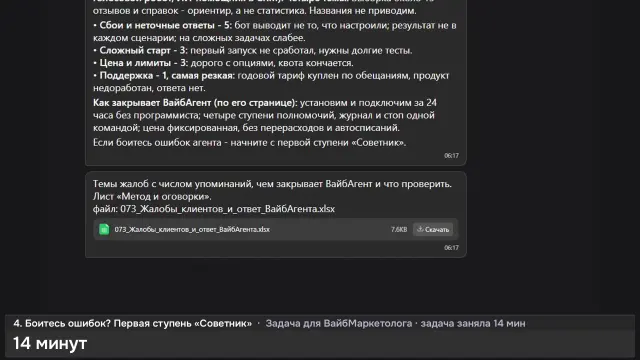Click the text «Лист «Метод и оговорки».»
This screenshot has height=360, width=640.
152,196
